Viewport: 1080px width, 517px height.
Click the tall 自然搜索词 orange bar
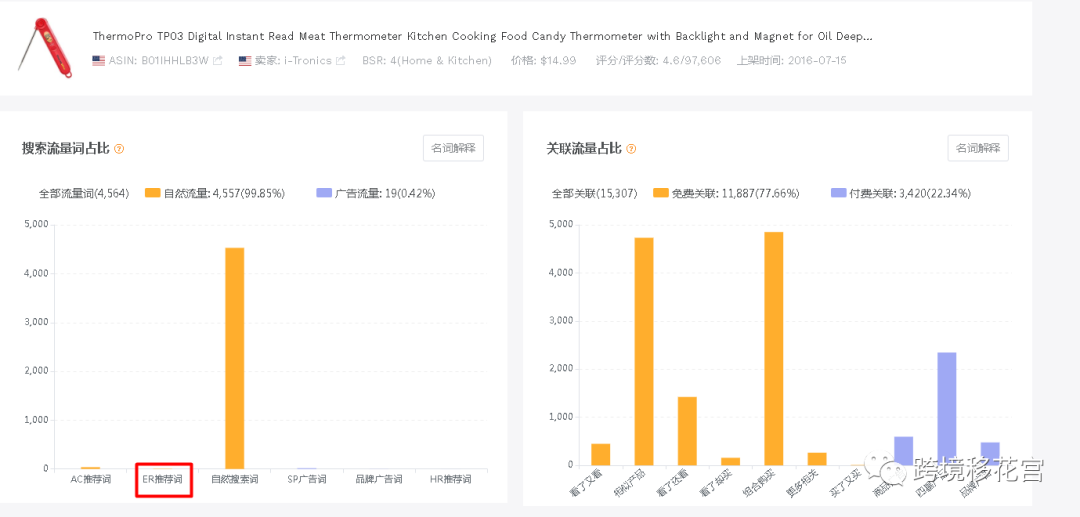[235, 358]
